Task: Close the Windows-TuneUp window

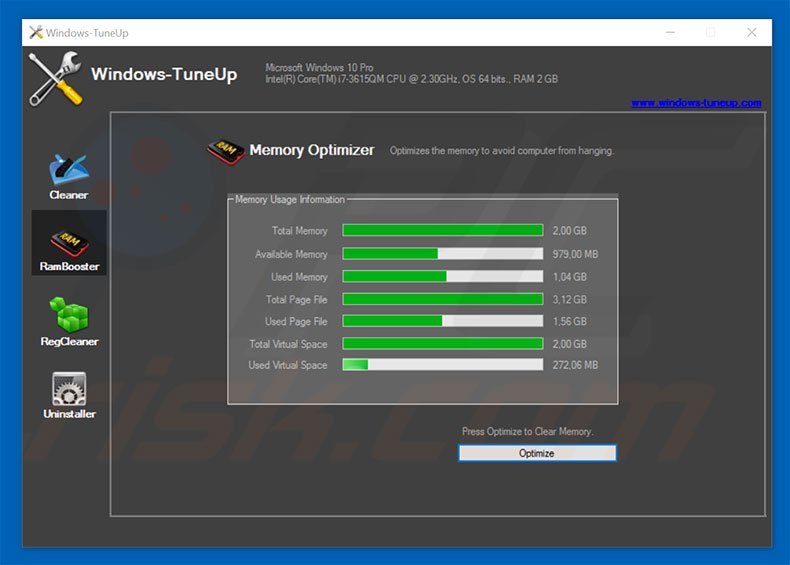Action: pos(752,33)
